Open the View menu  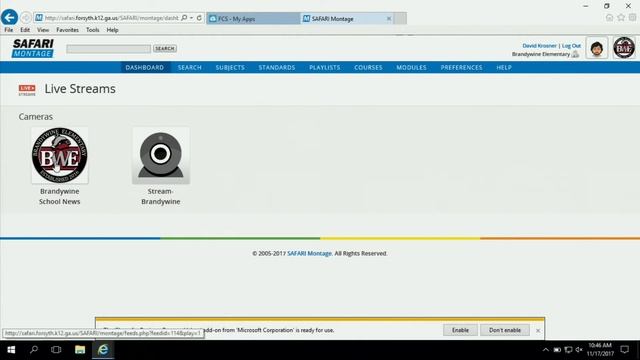coord(43,30)
